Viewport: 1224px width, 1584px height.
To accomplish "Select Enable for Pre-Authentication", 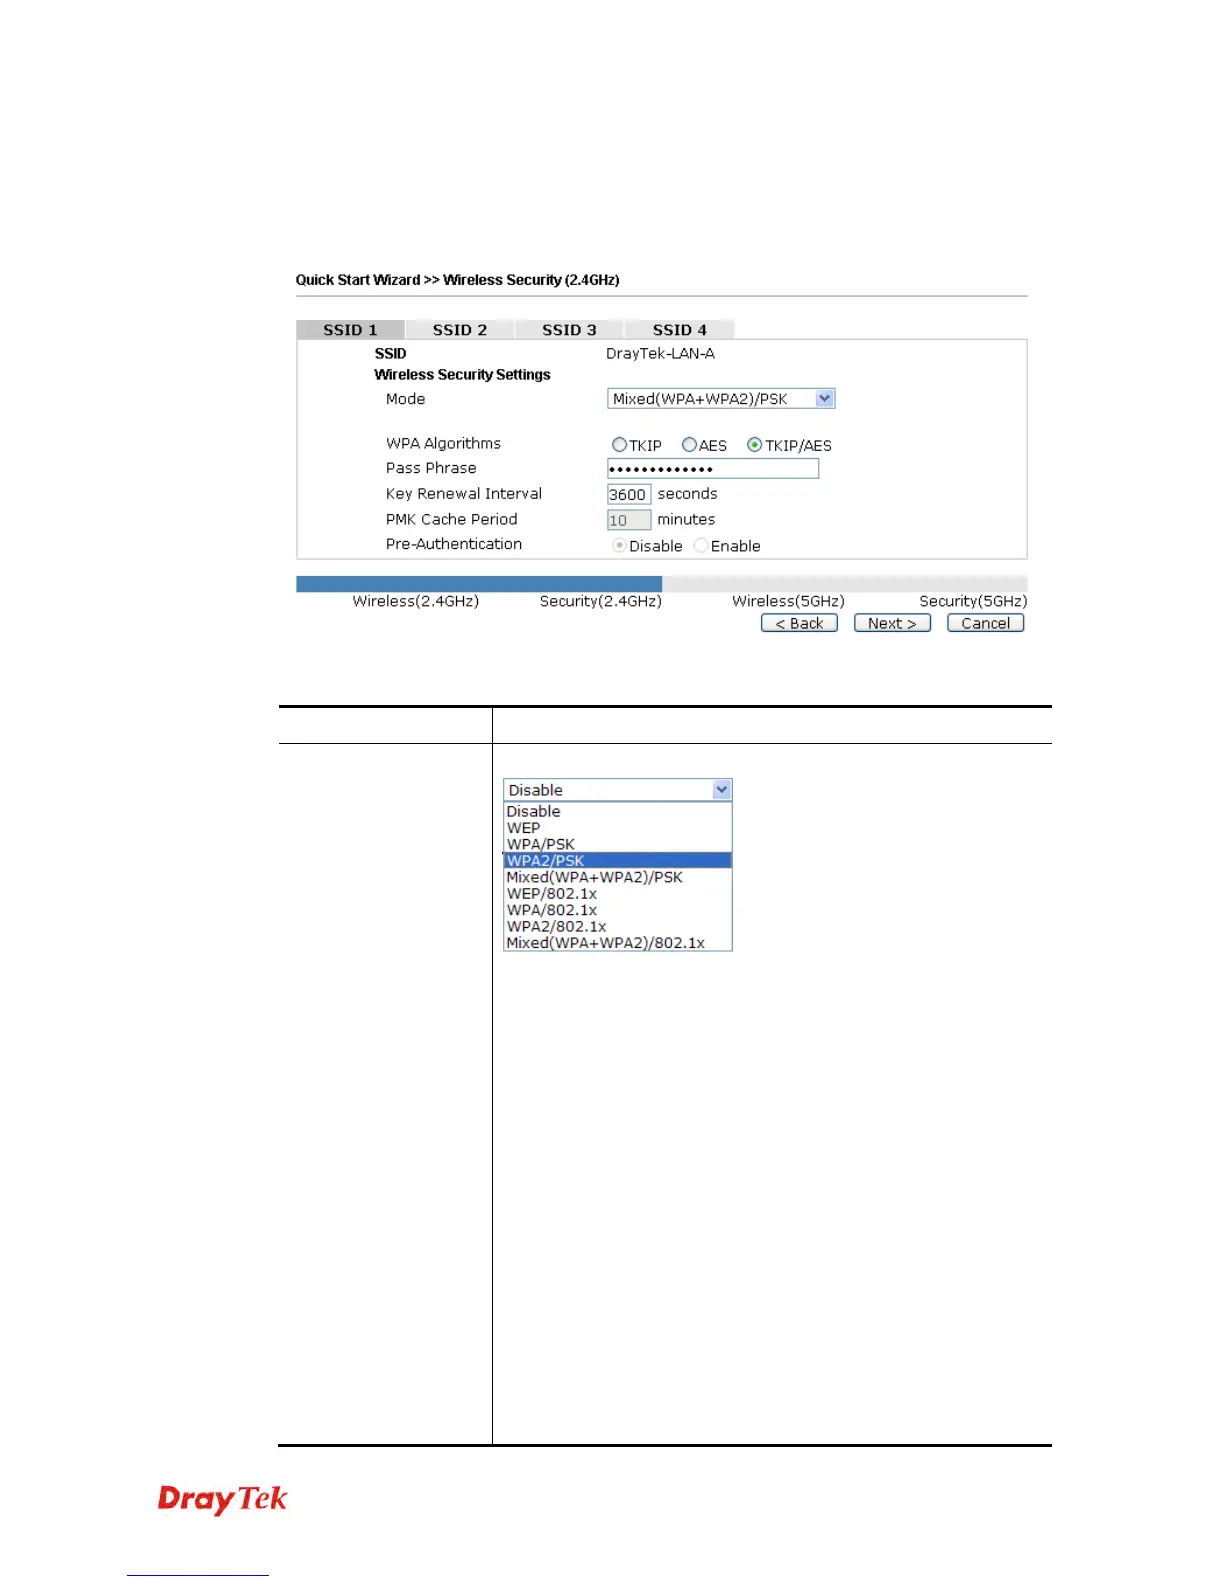I will (701, 546).
